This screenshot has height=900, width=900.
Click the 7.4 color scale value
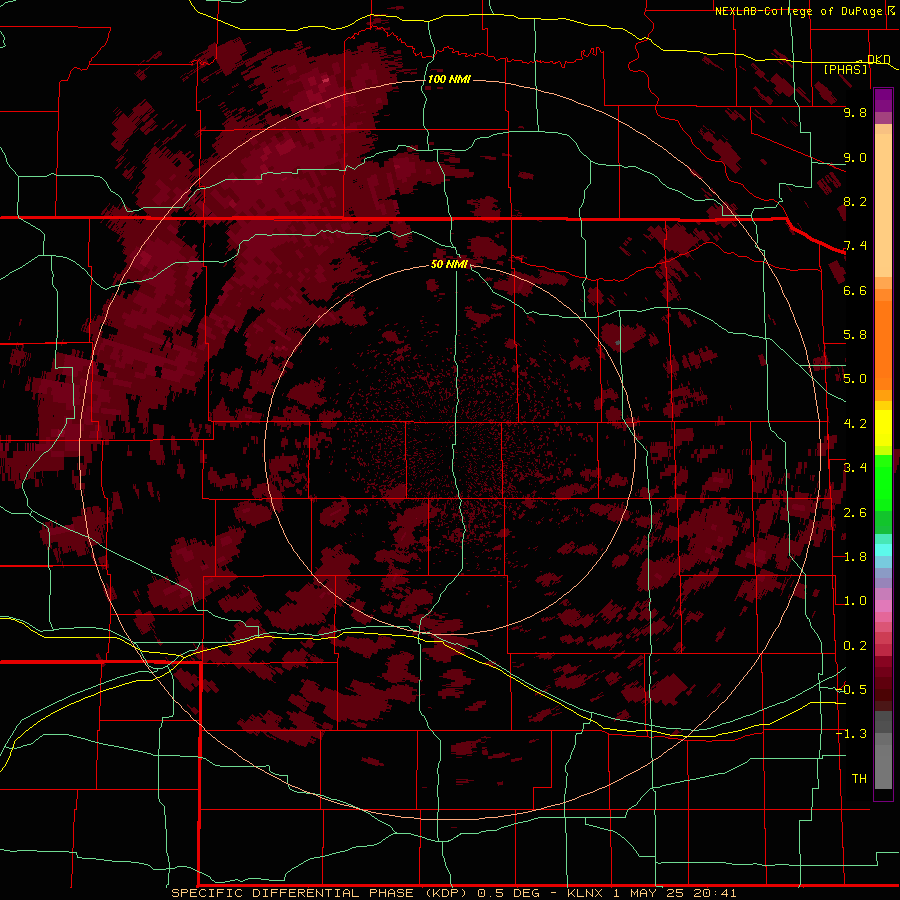855,246
